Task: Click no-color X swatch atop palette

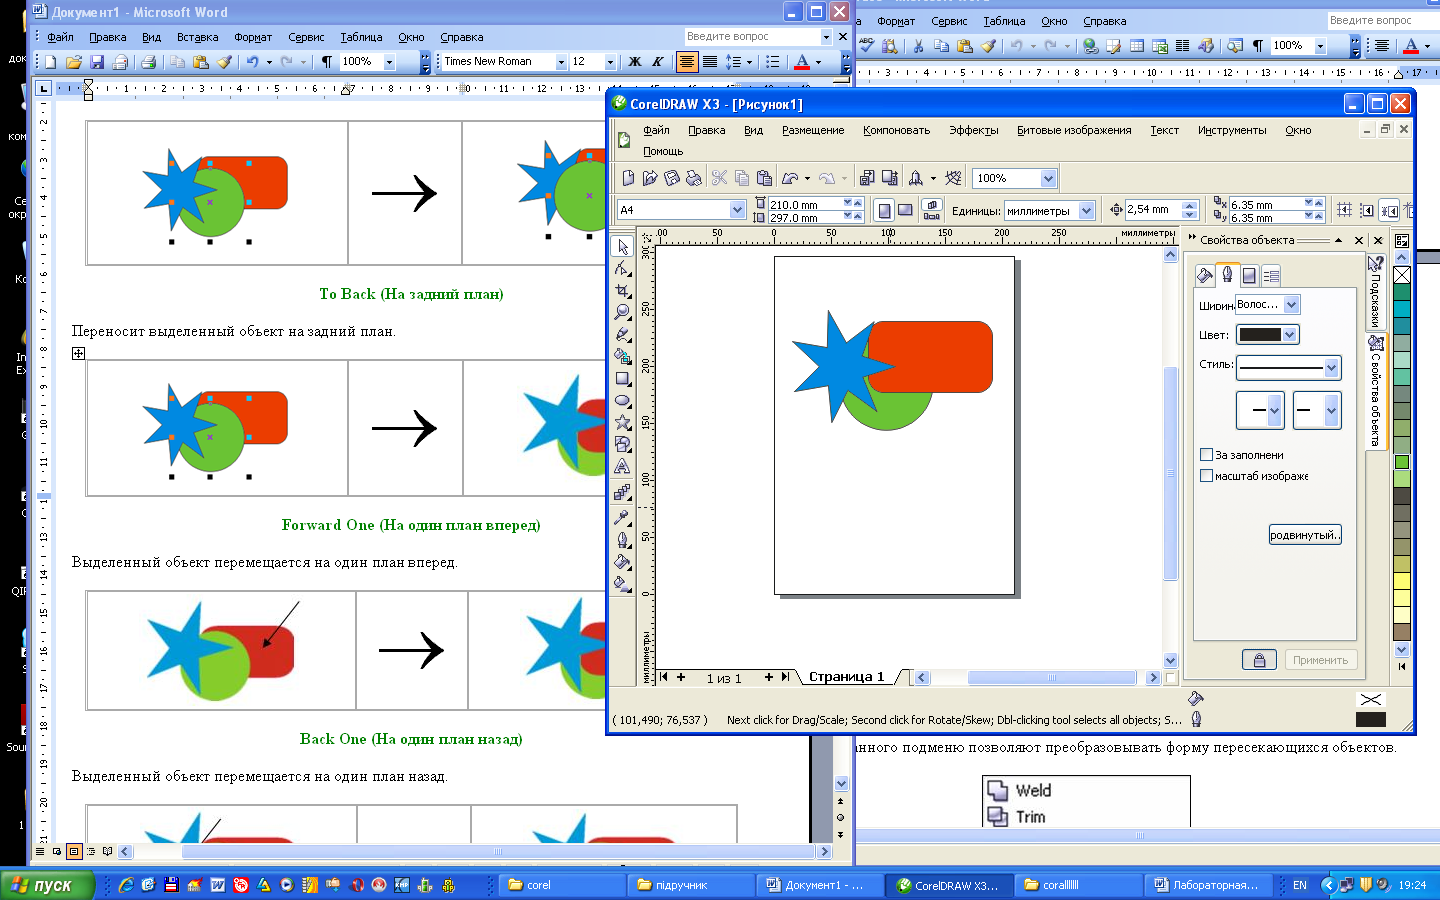Action: pyautogui.click(x=1402, y=275)
